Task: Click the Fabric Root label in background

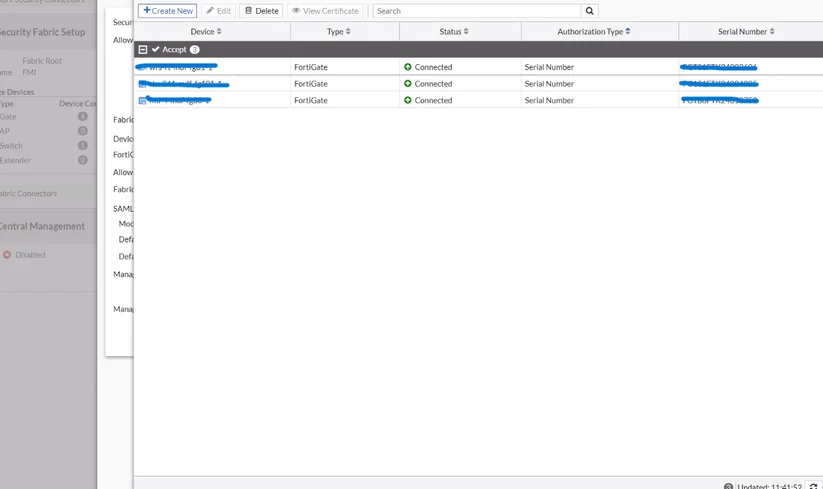Action: click(42, 61)
